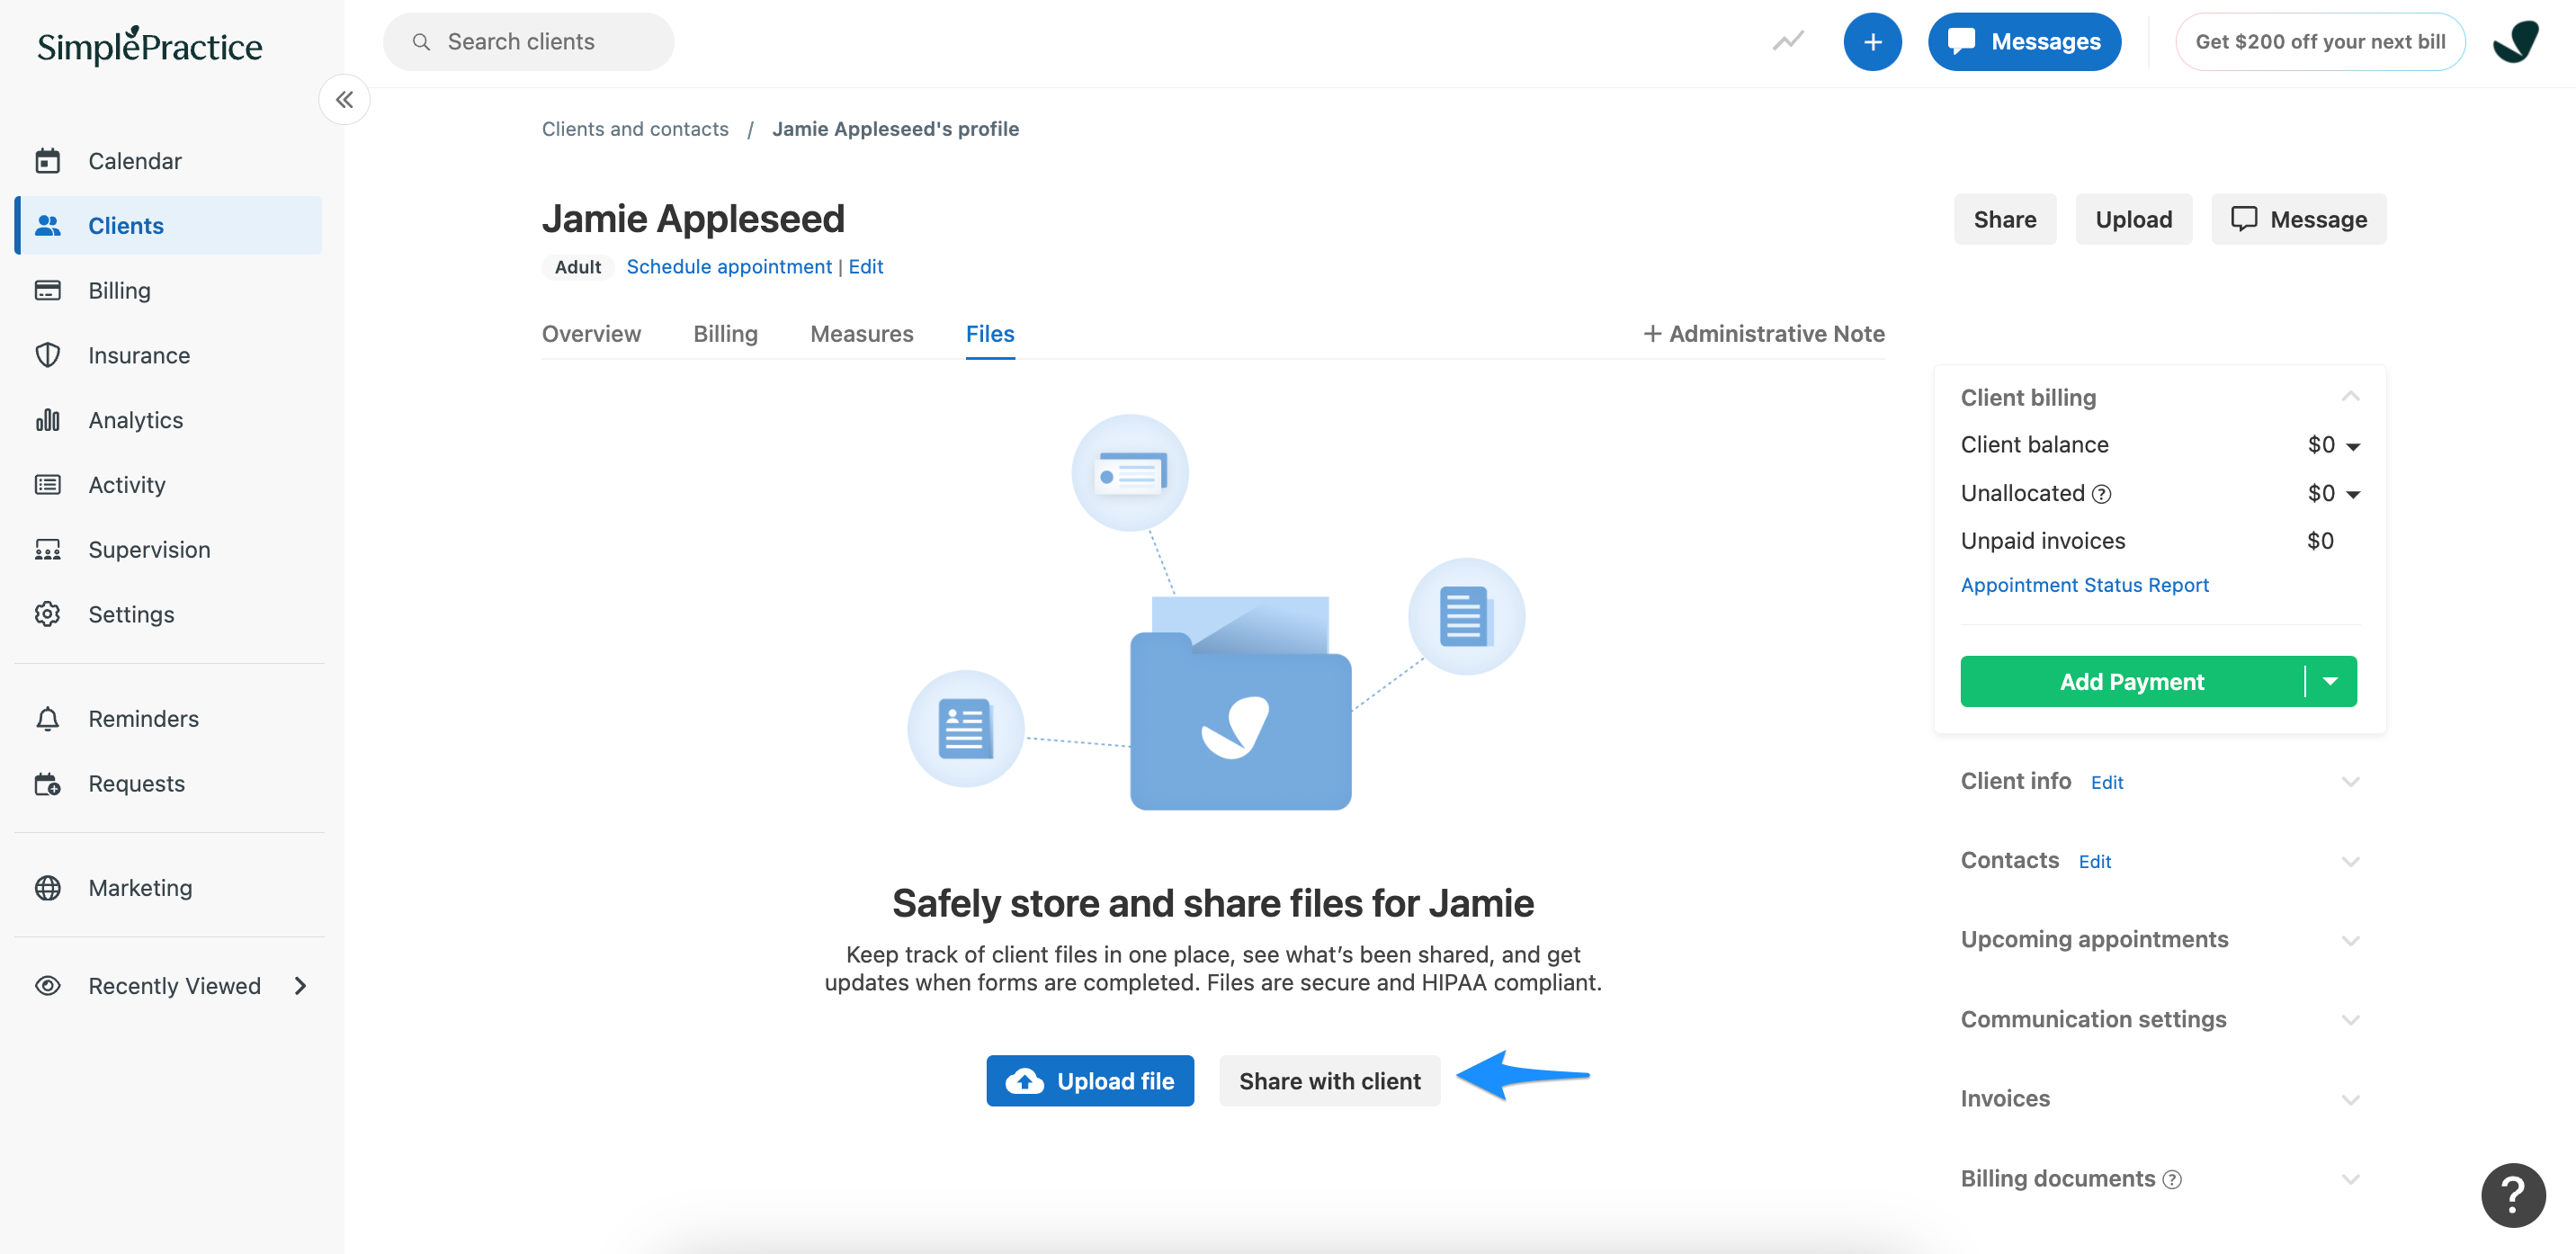The width and height of the screenshot is (2576, 1254).
Task: Collapse the Client billing section
Action: click(x=2349, y=397)
